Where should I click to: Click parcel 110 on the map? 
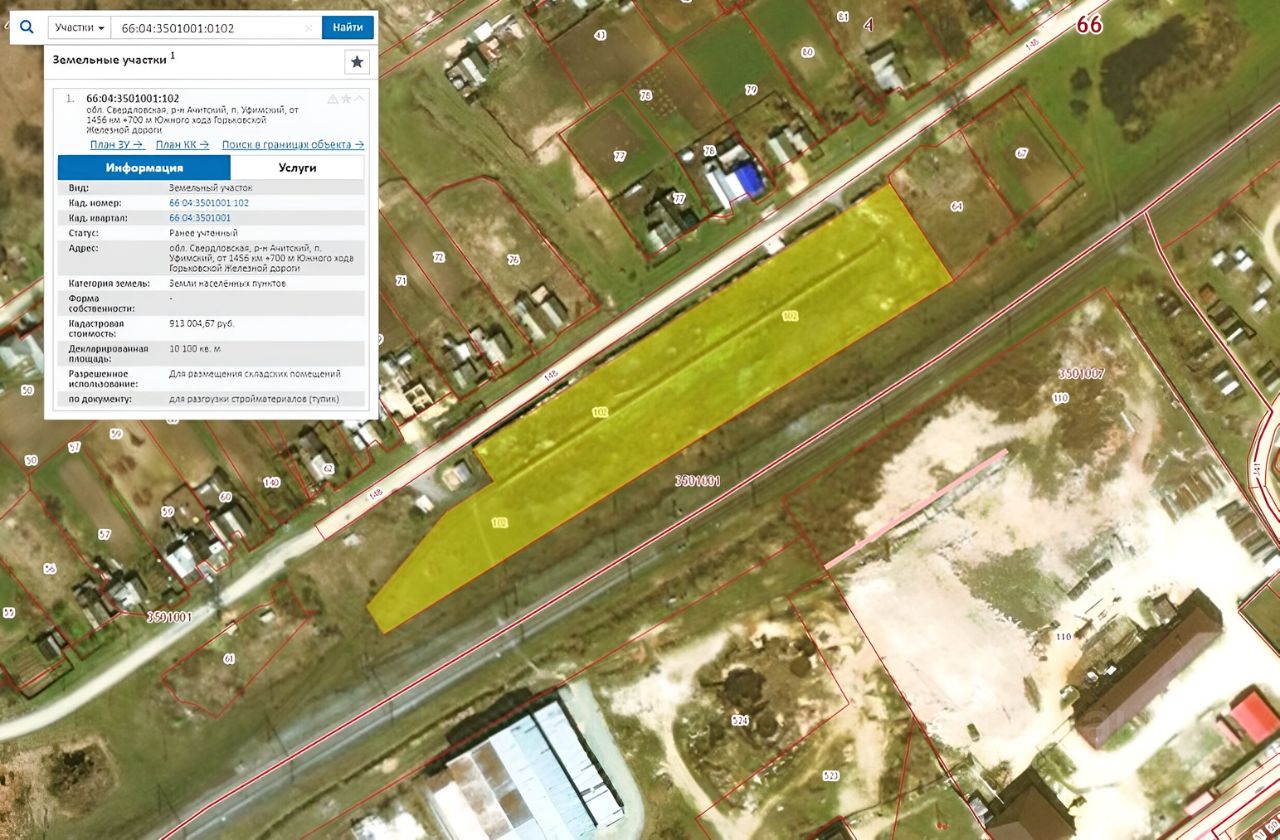[x=1062, y=397]
